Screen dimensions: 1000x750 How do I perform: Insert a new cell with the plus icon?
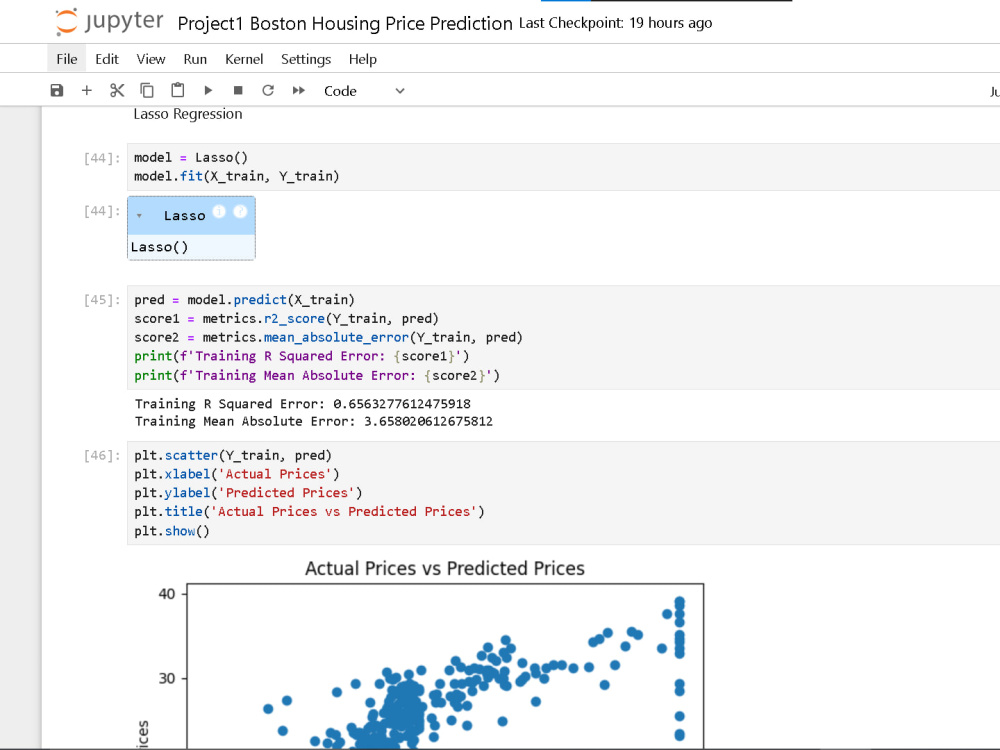point(87,91)
